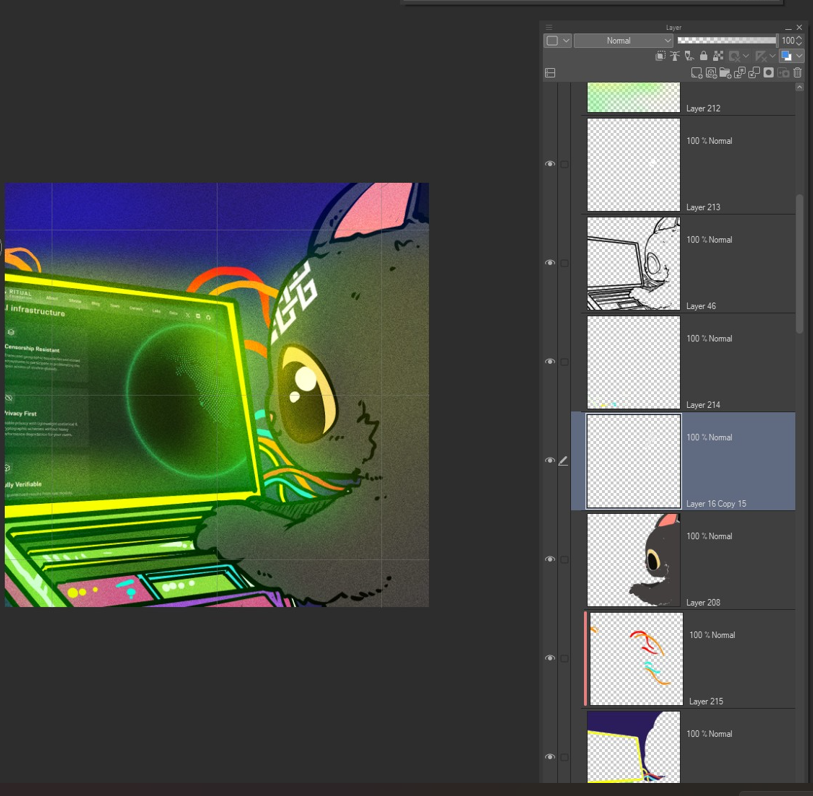The width and height of the screenshot is (813, 796).
Task: Expand the ruler showing-area dropdown arrow
Action: (x=773, y=56)
